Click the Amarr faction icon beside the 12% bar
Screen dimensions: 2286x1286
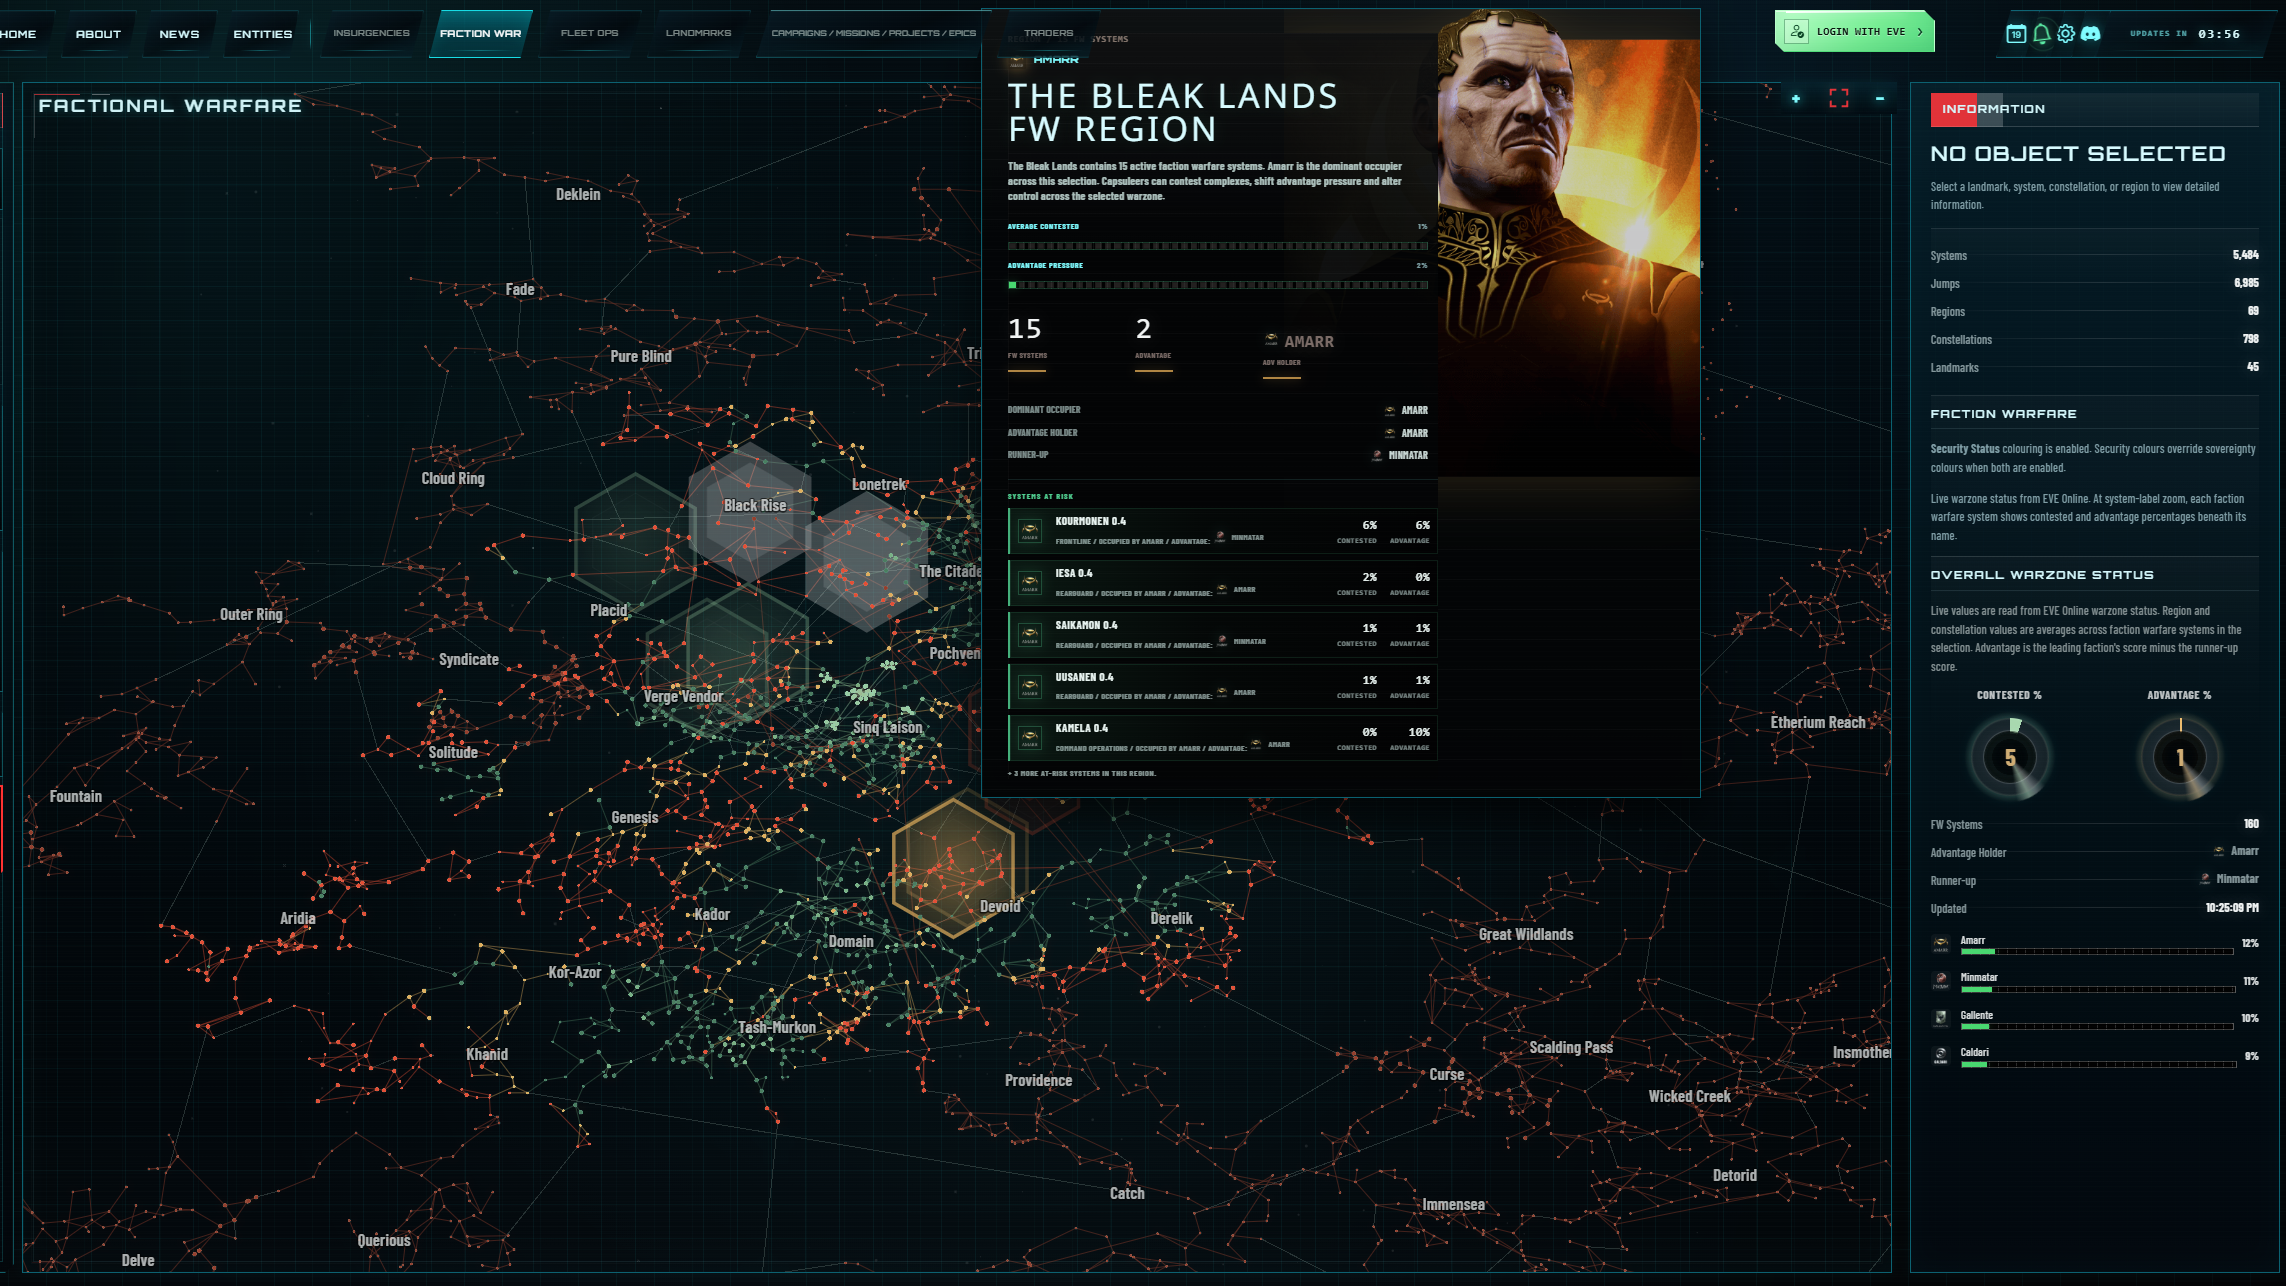1941,944
